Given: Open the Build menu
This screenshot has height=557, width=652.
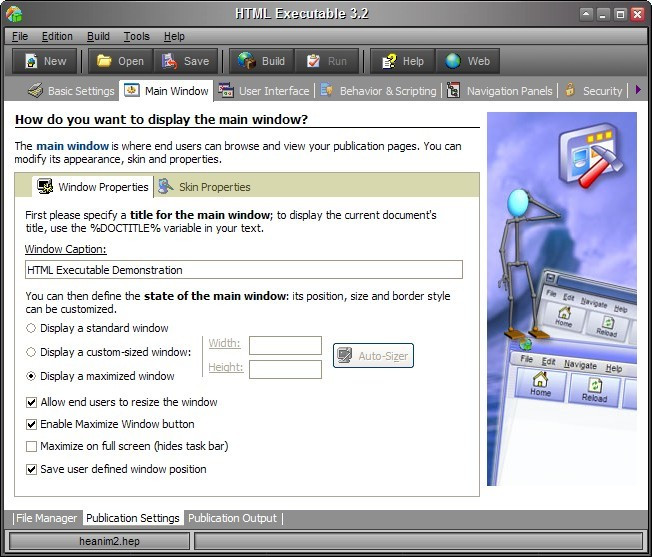Looking at the screenshot, I should (x=98, y=37).
